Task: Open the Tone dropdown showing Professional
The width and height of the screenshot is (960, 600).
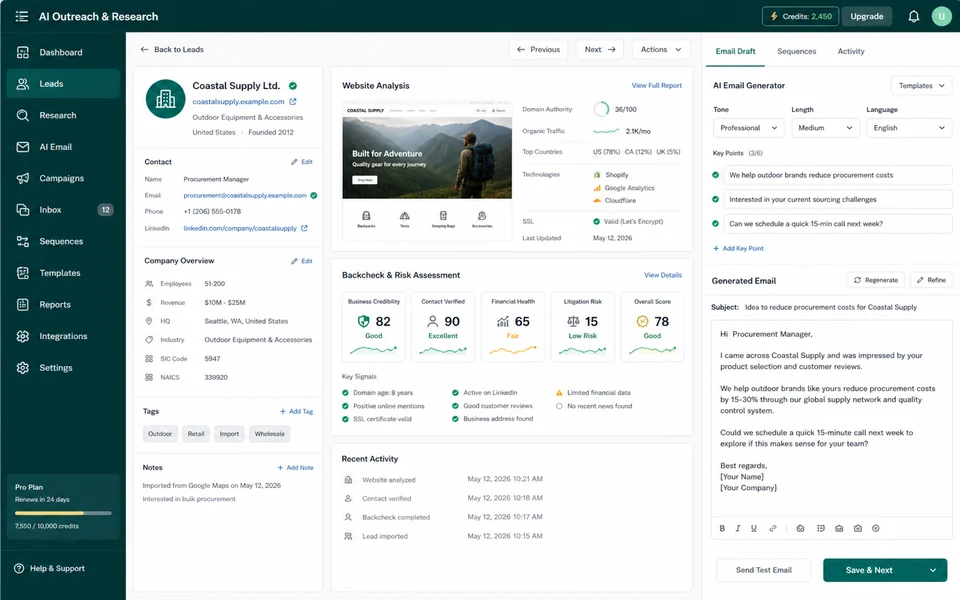Action: [748, 128]
